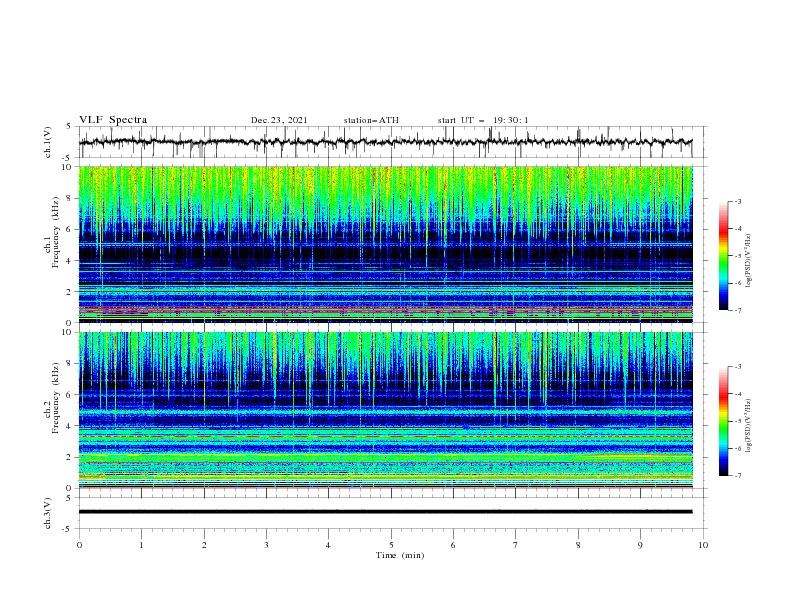Click x-axis tick label "5" minutes
Viewport: 792px width, 612px height.
coord(391,545)
